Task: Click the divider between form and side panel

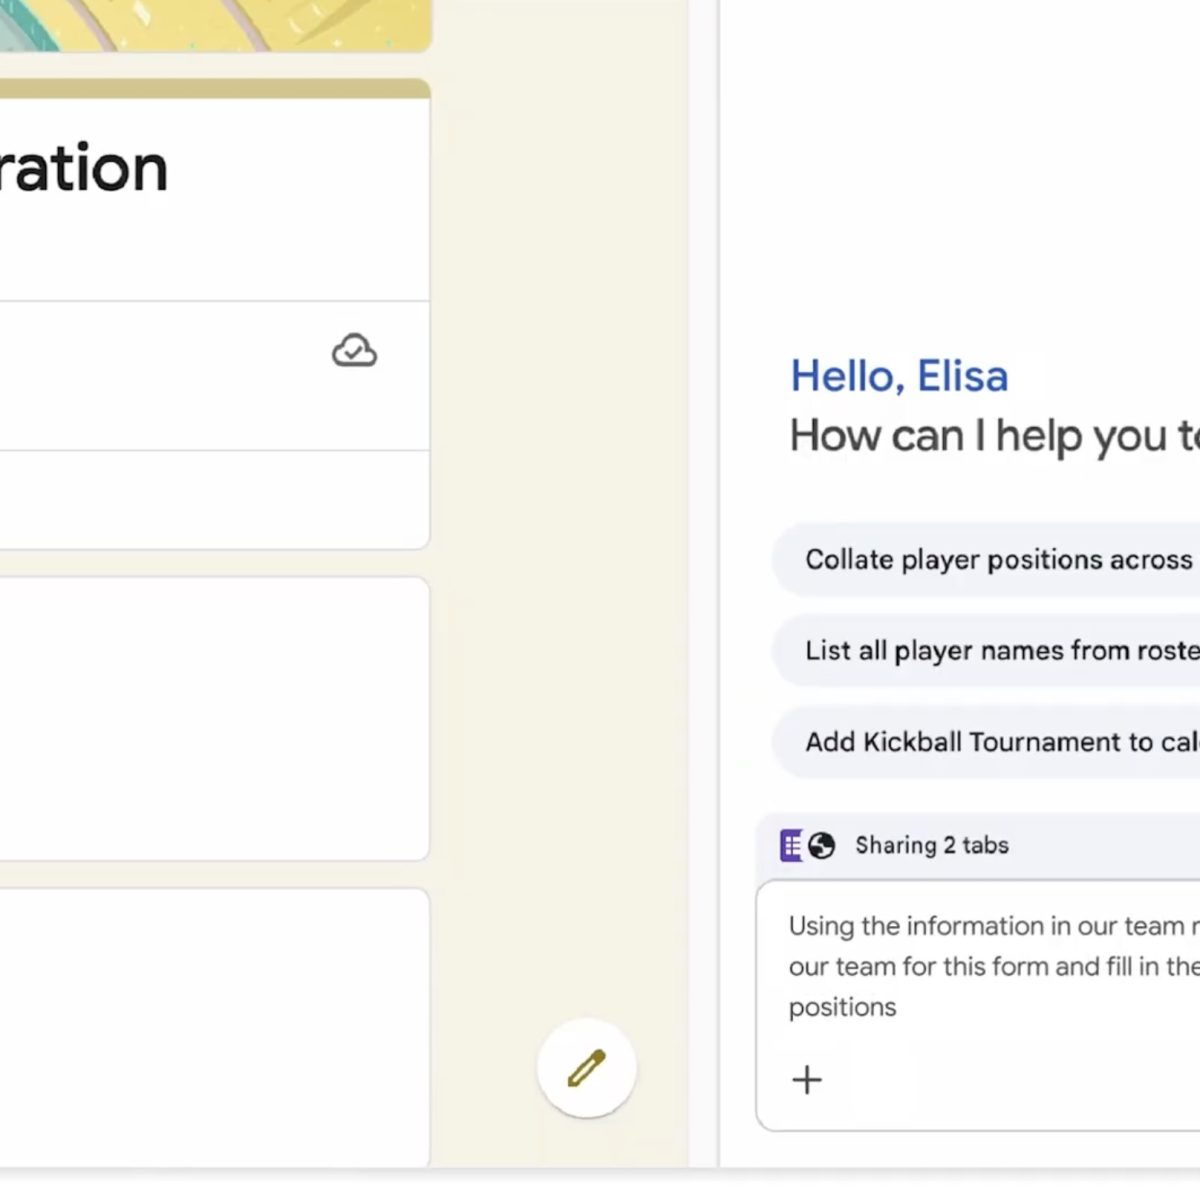Action: pos(718,600)
